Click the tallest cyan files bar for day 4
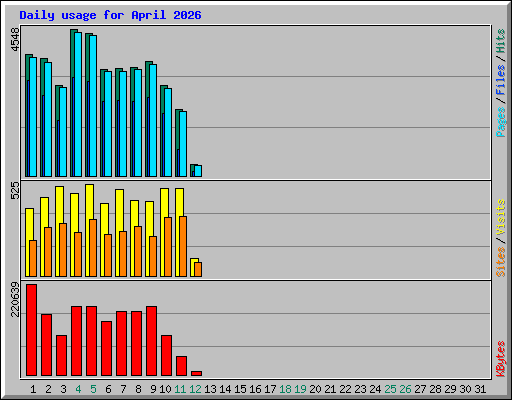The width and height of the screenshot is (512, 400). [x=78, y=104]
